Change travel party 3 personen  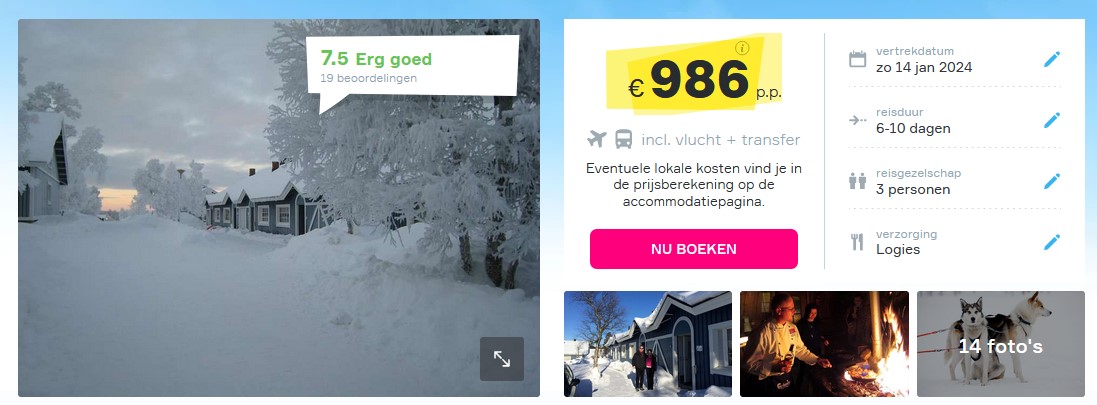tap(913, 190)
